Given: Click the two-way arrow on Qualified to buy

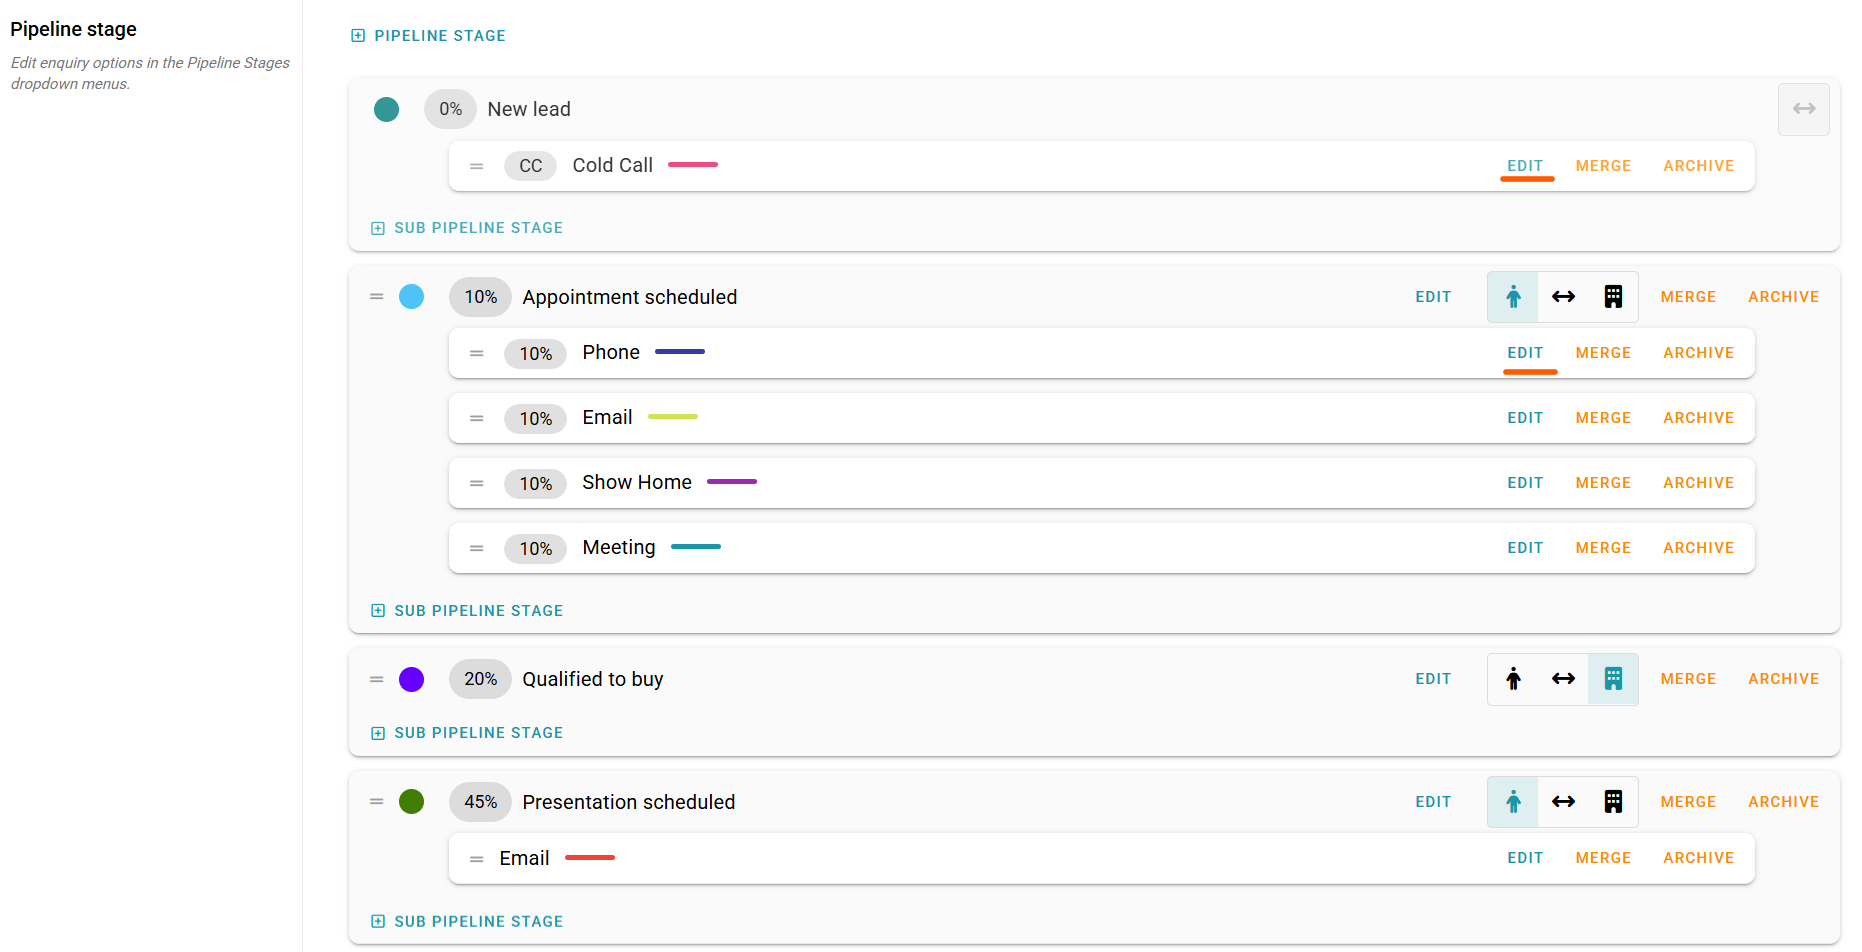Looking at the screenshot, I should 1563,679.
